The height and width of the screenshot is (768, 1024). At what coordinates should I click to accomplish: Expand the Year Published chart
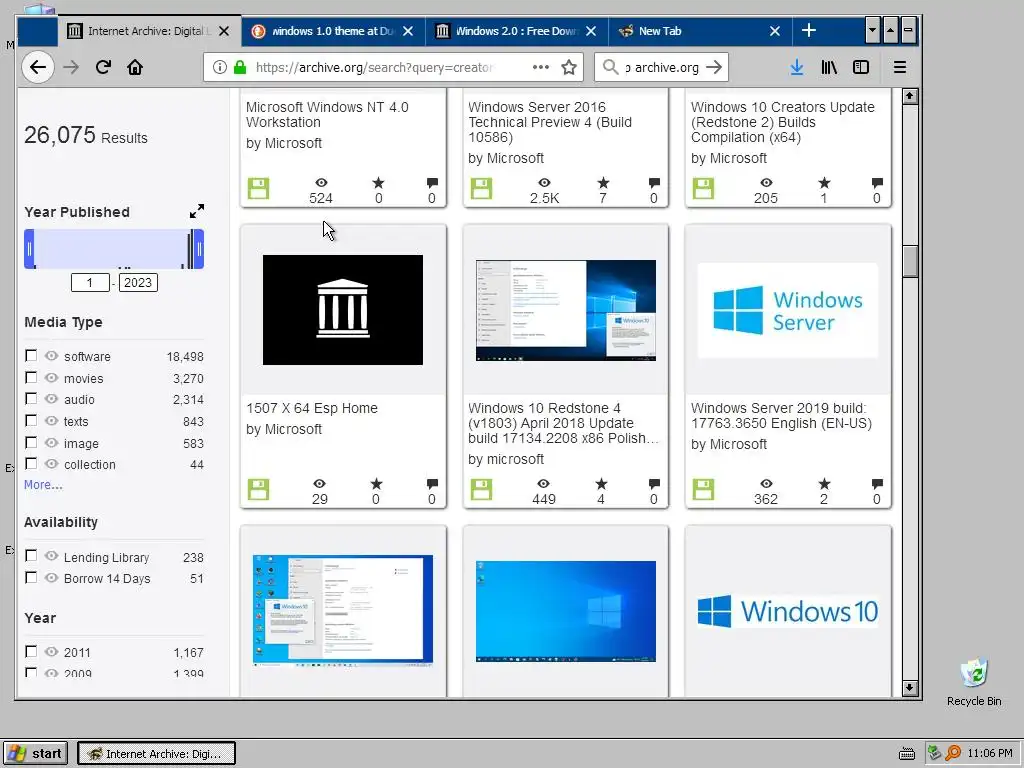(197, 211)
